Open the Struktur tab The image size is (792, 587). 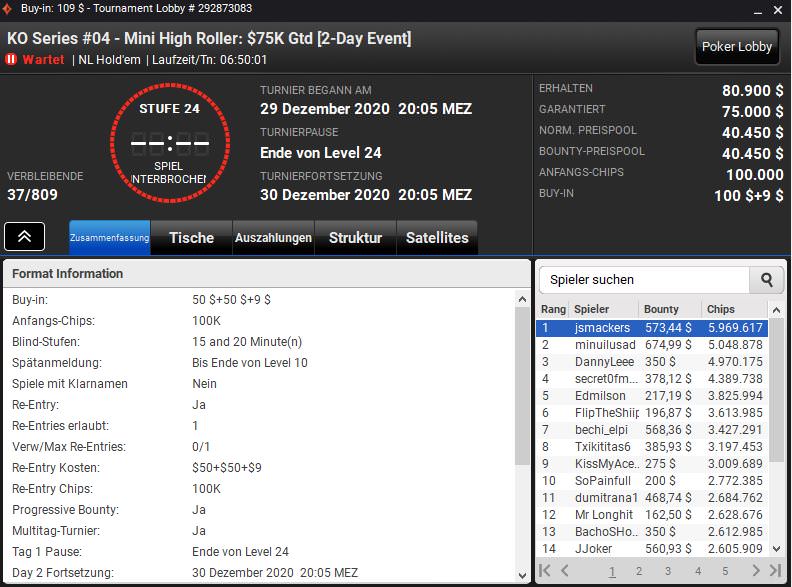point(356,238)
